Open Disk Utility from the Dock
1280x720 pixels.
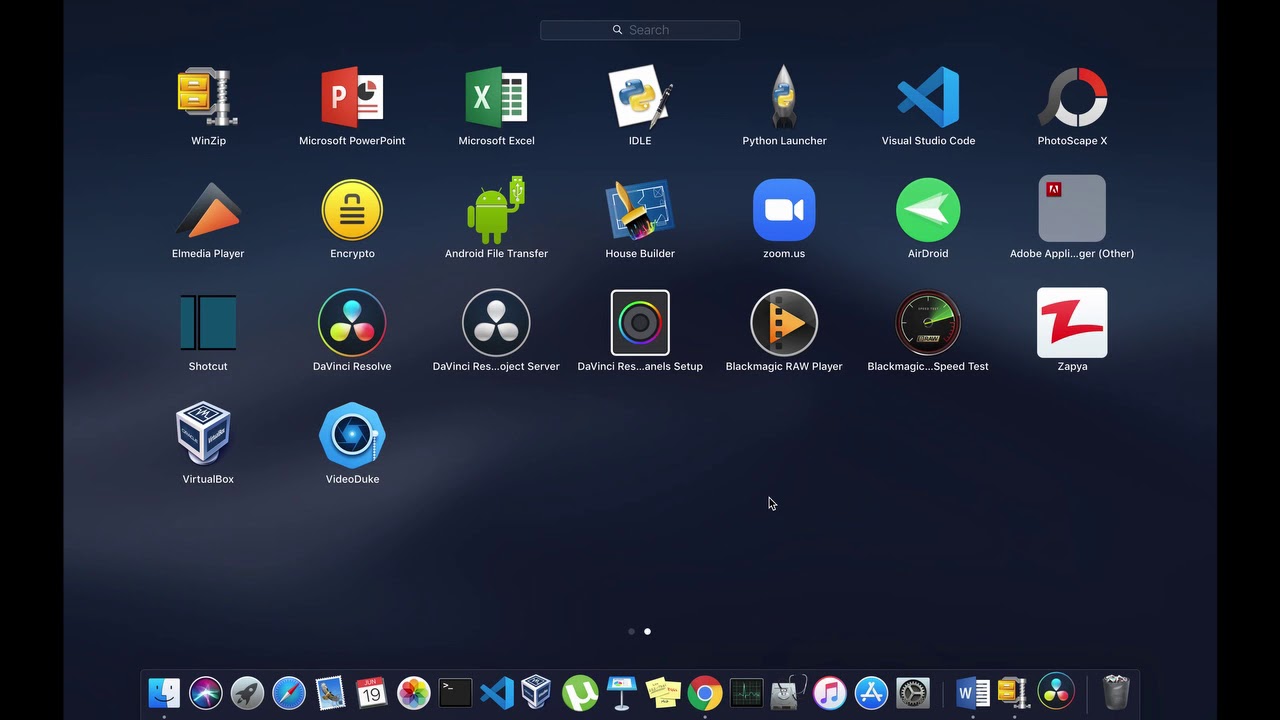point(788,693)
